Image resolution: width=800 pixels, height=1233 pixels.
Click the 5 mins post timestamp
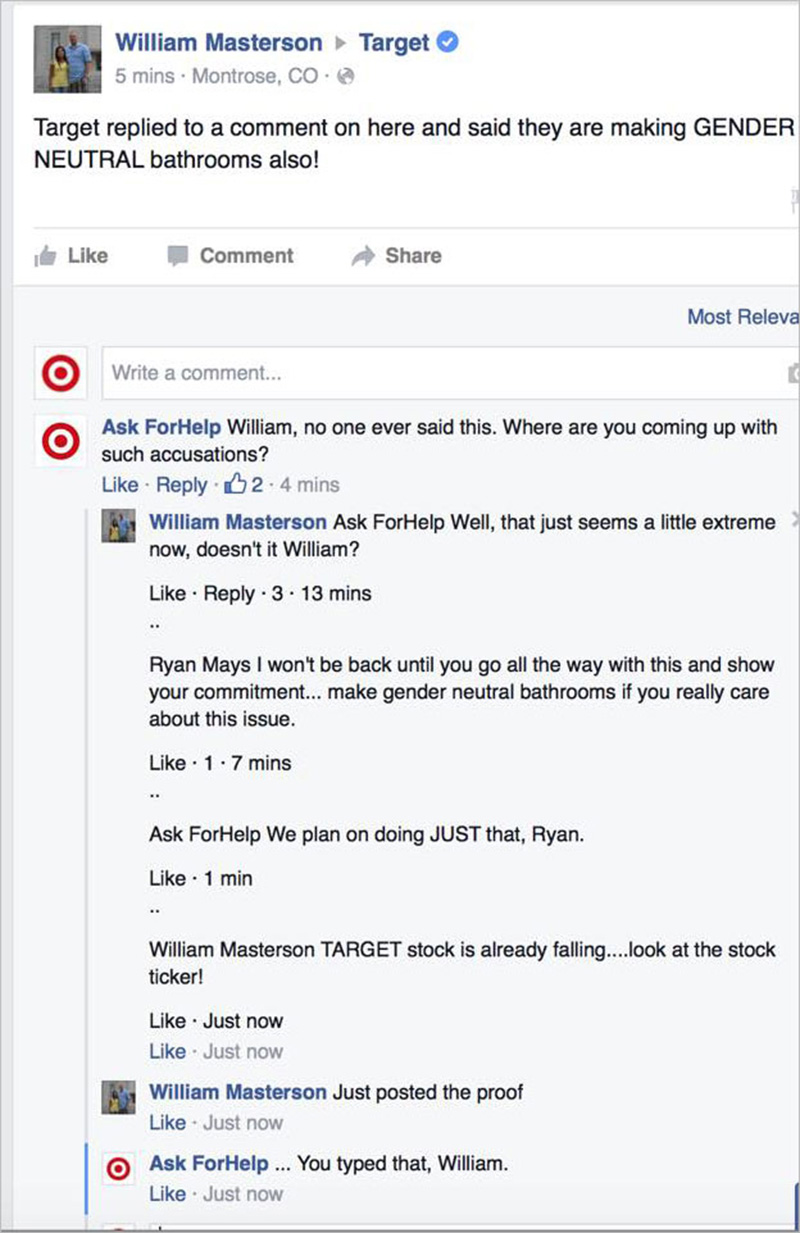coord(145,75)
